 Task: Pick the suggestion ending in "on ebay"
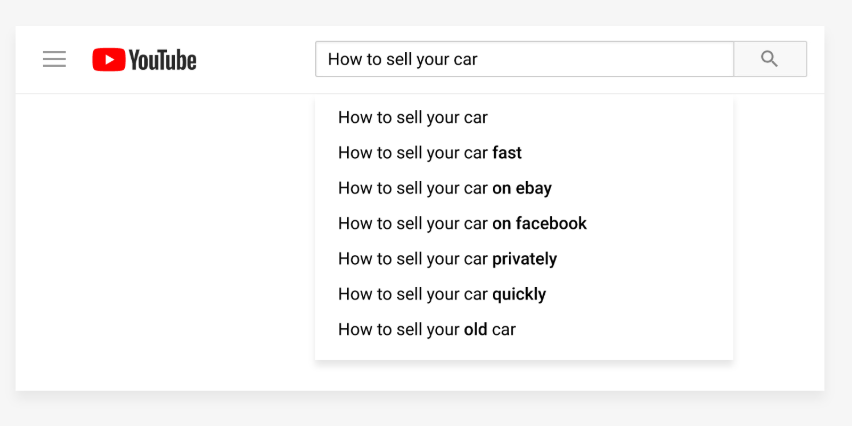(445, 188)
